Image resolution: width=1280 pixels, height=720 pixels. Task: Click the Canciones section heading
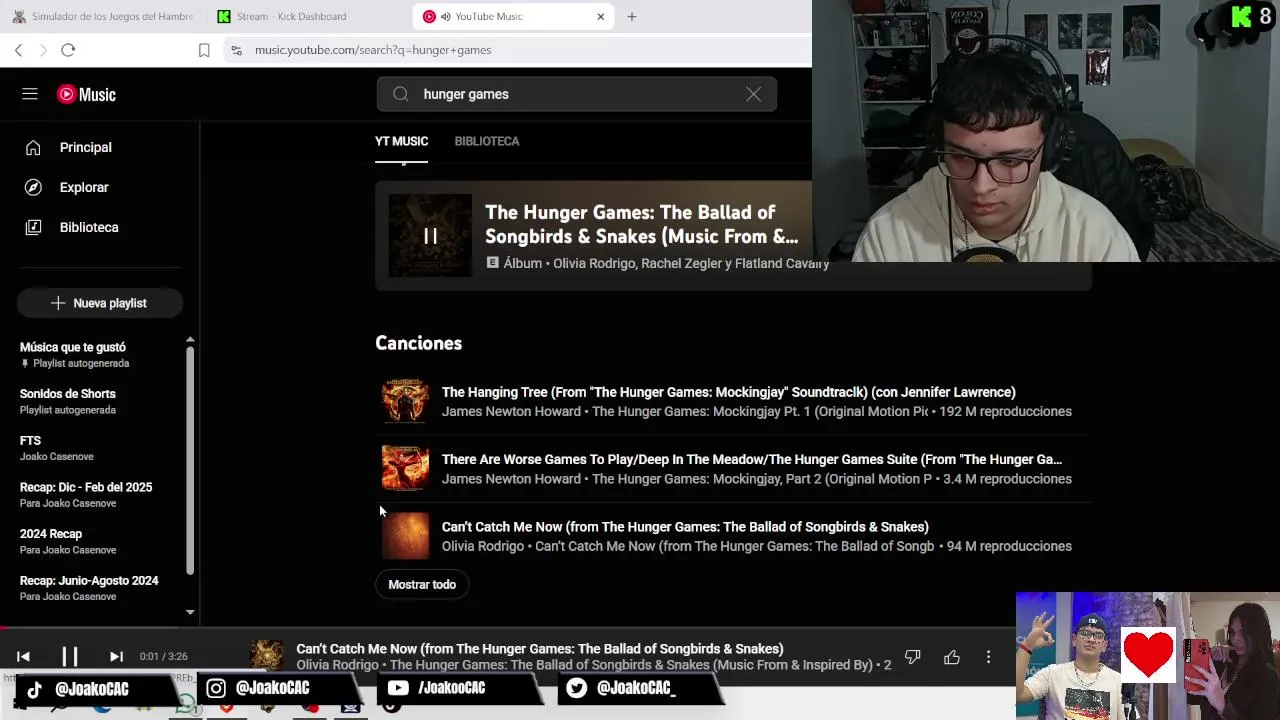418,343
